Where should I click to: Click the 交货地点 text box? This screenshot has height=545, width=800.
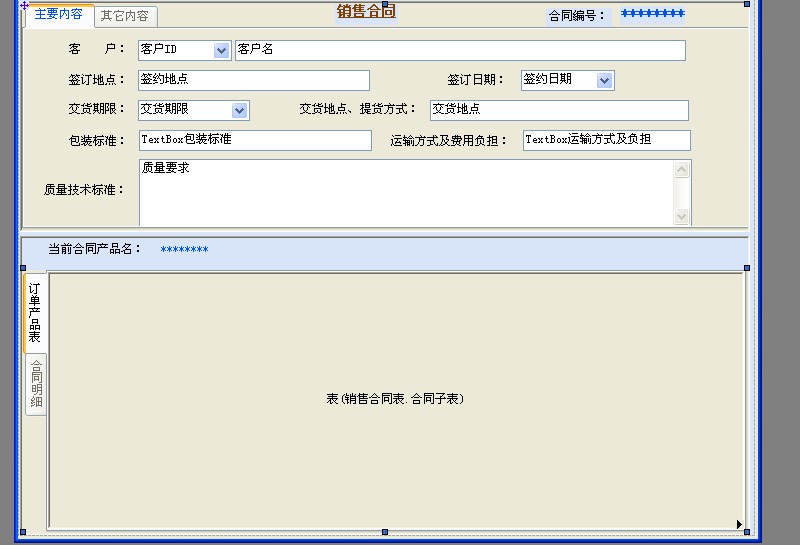point(559,110)
